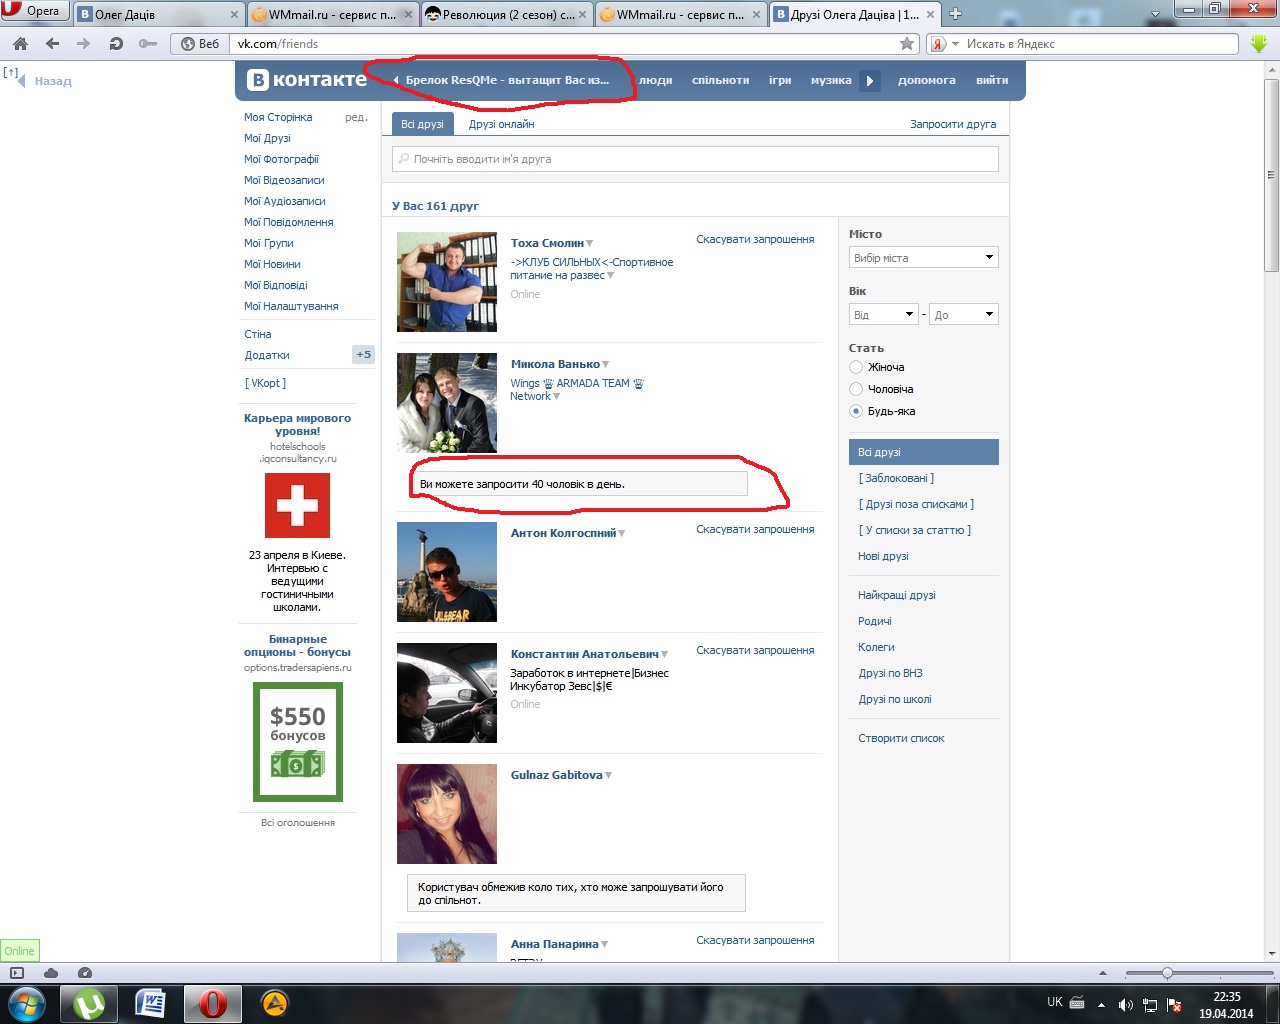Open Gulnaz Gabitova's profile photo
Screen dimensions: 1280x1024
click(x=447, y=814)
